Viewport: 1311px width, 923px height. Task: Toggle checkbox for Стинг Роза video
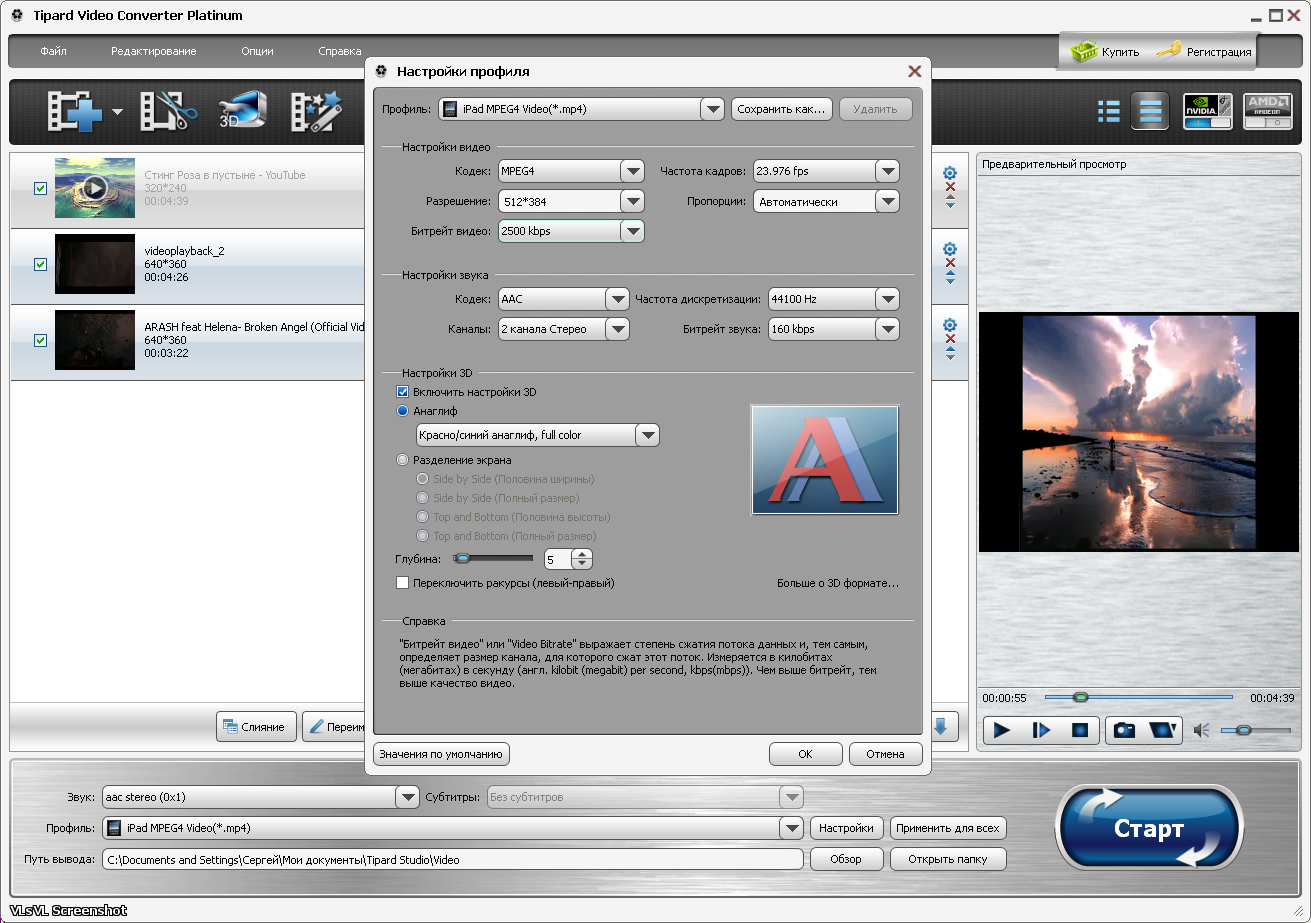[41, 188]
